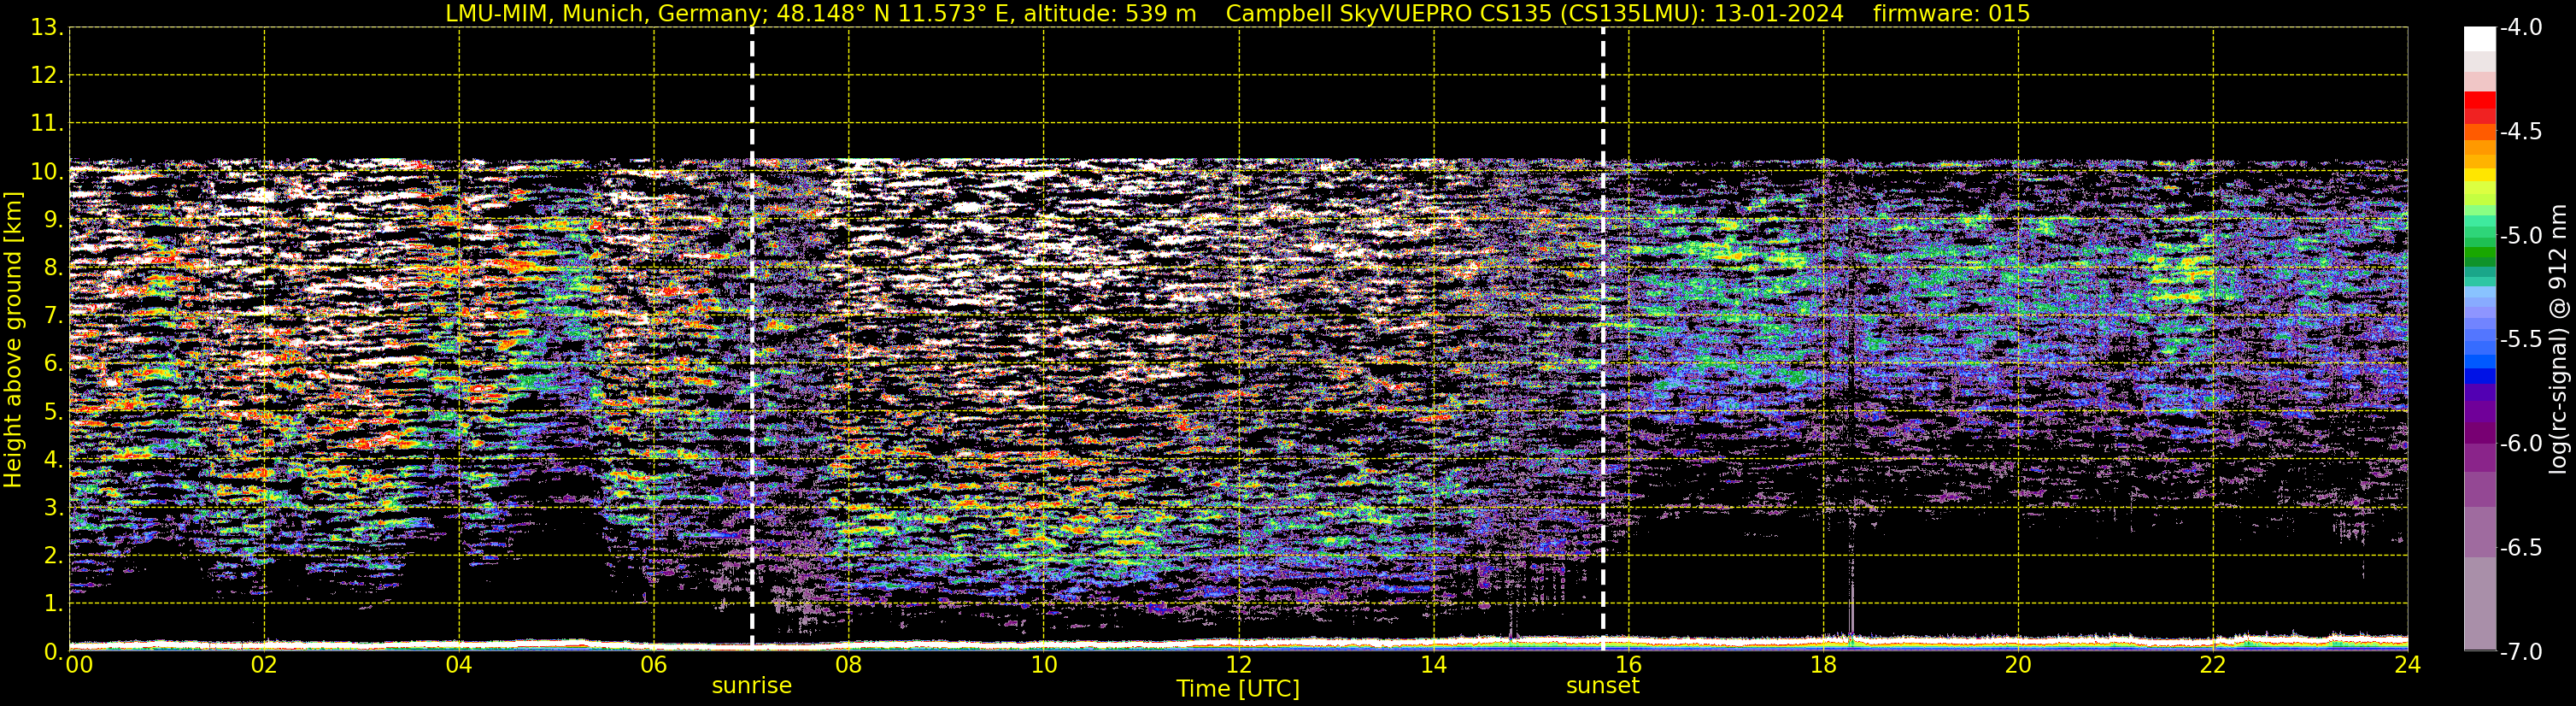Click the '18' time tick label
The width and height of the screenshot is (2576, 706).
coord(1824,665)
